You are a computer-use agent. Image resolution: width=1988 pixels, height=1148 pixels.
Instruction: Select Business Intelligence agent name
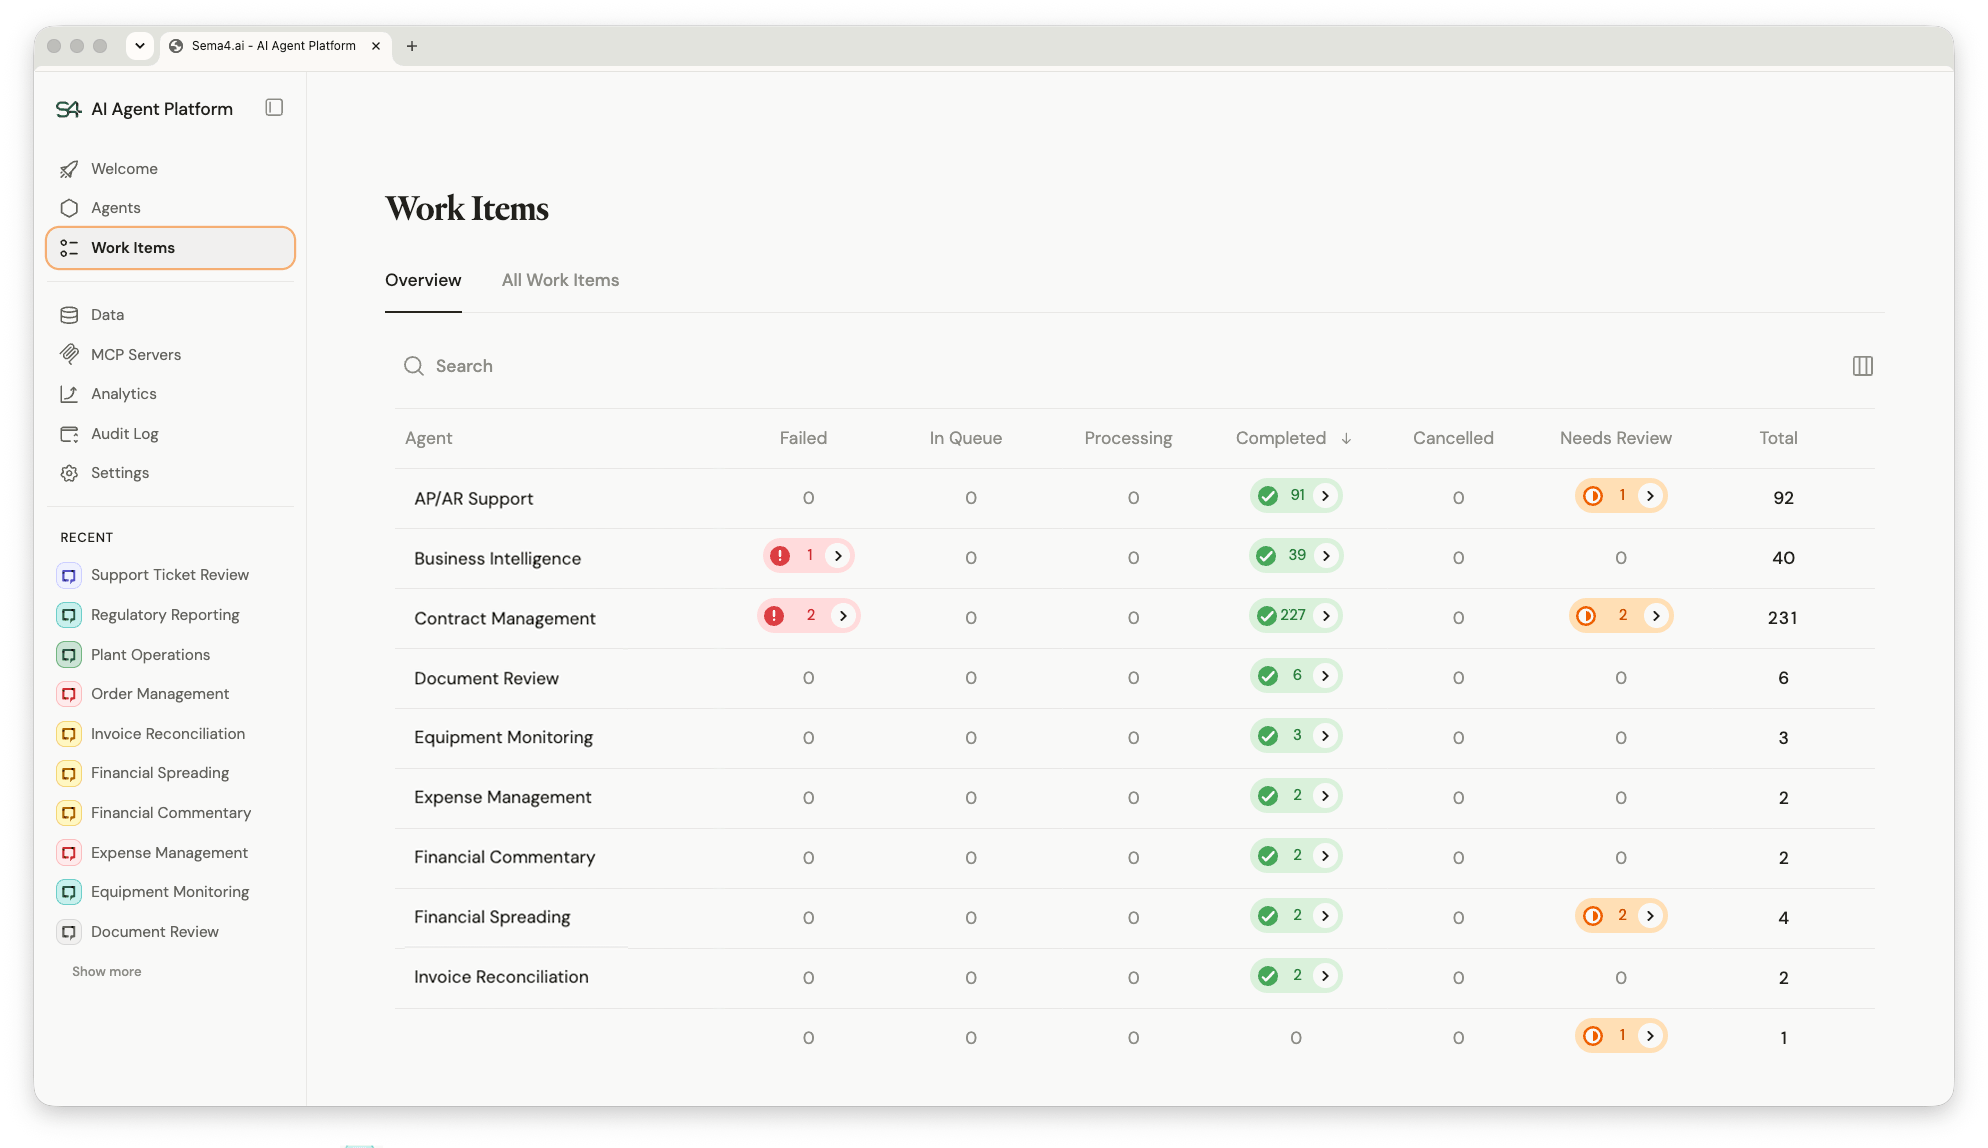click(x=497, y=559)
